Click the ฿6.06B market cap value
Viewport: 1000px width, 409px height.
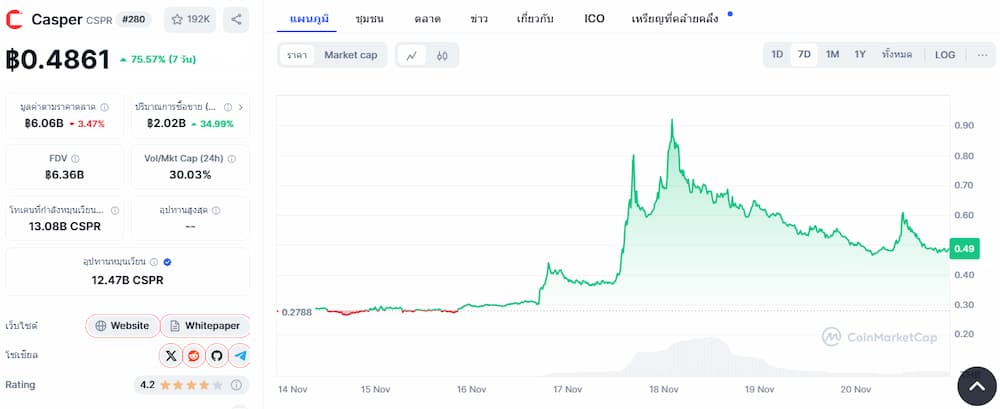[x=44, y=123]
